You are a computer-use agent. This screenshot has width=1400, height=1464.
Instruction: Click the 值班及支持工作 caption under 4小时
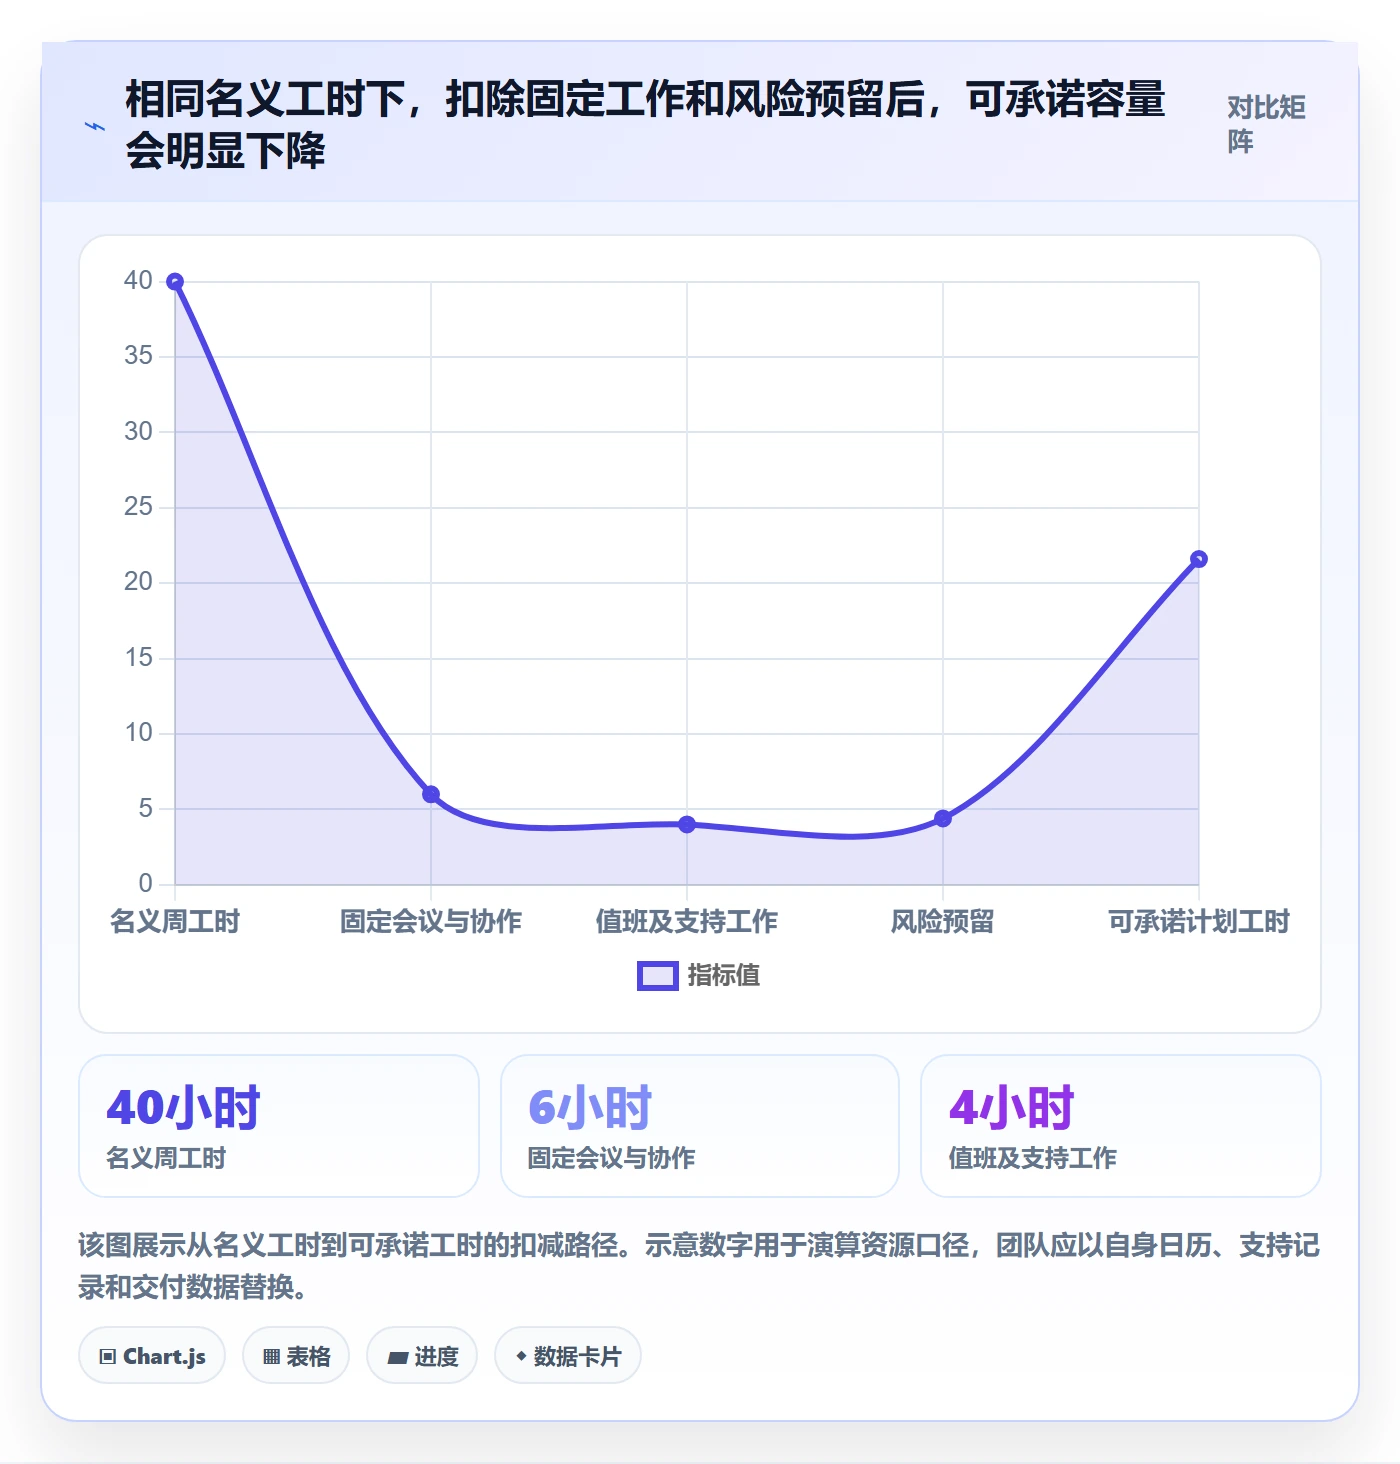pyautogui.click(x=1033, y=1158)
